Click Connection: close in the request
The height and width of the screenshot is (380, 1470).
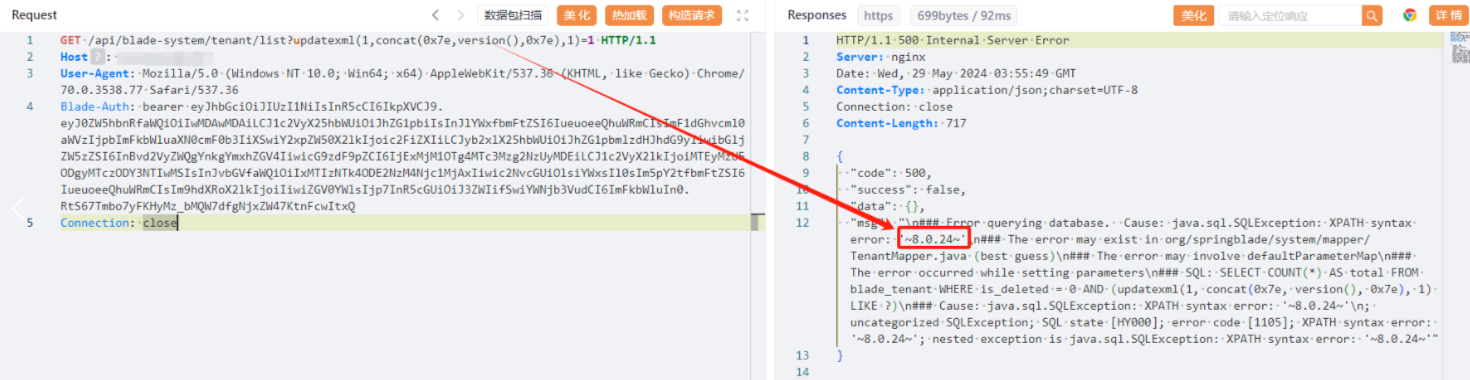[x=118, y=223]
